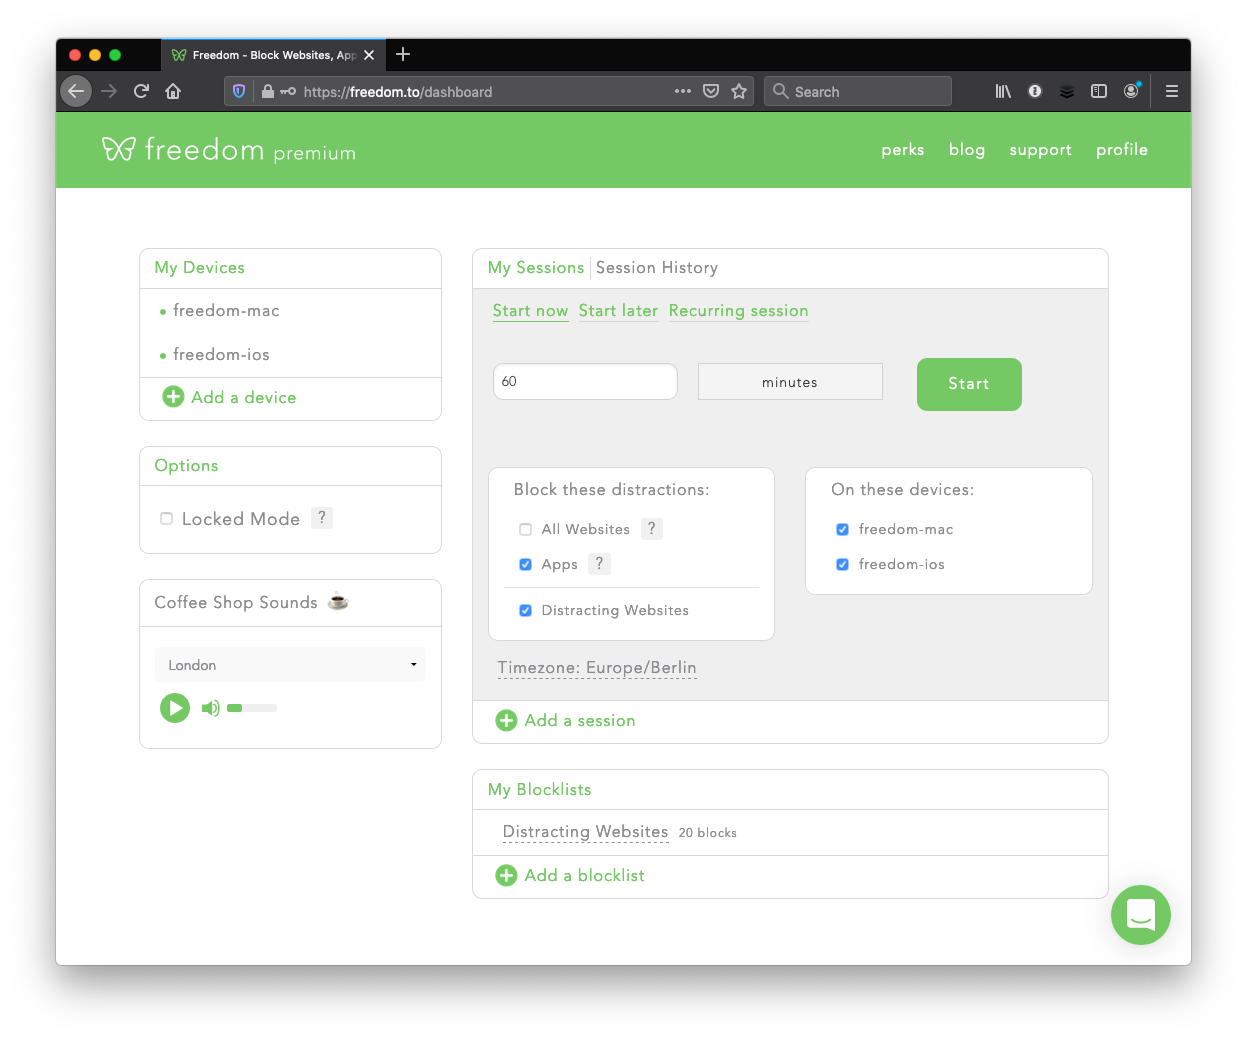Enable the Locked Mode checkbox
This screenshot has width=1247, height=1039.
click(167, 518)
